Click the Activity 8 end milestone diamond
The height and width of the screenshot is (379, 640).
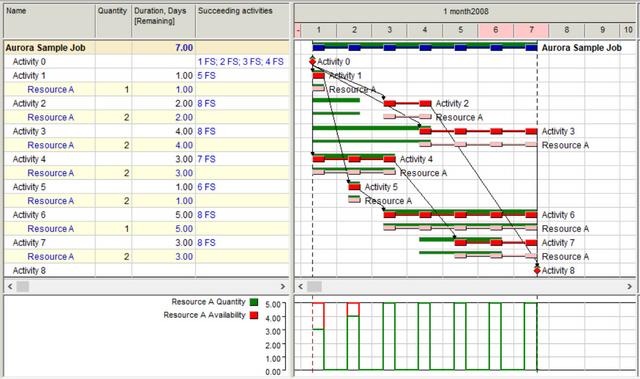(537, 270)
